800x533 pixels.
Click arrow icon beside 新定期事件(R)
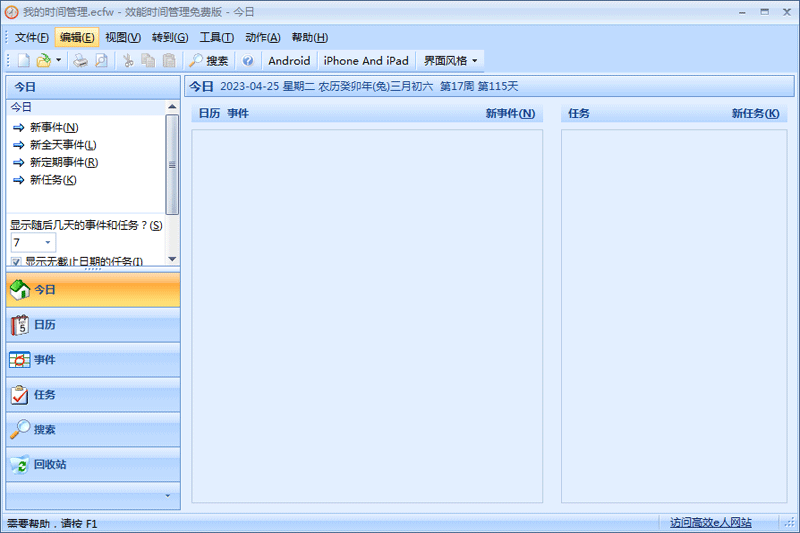coord(18,163)
